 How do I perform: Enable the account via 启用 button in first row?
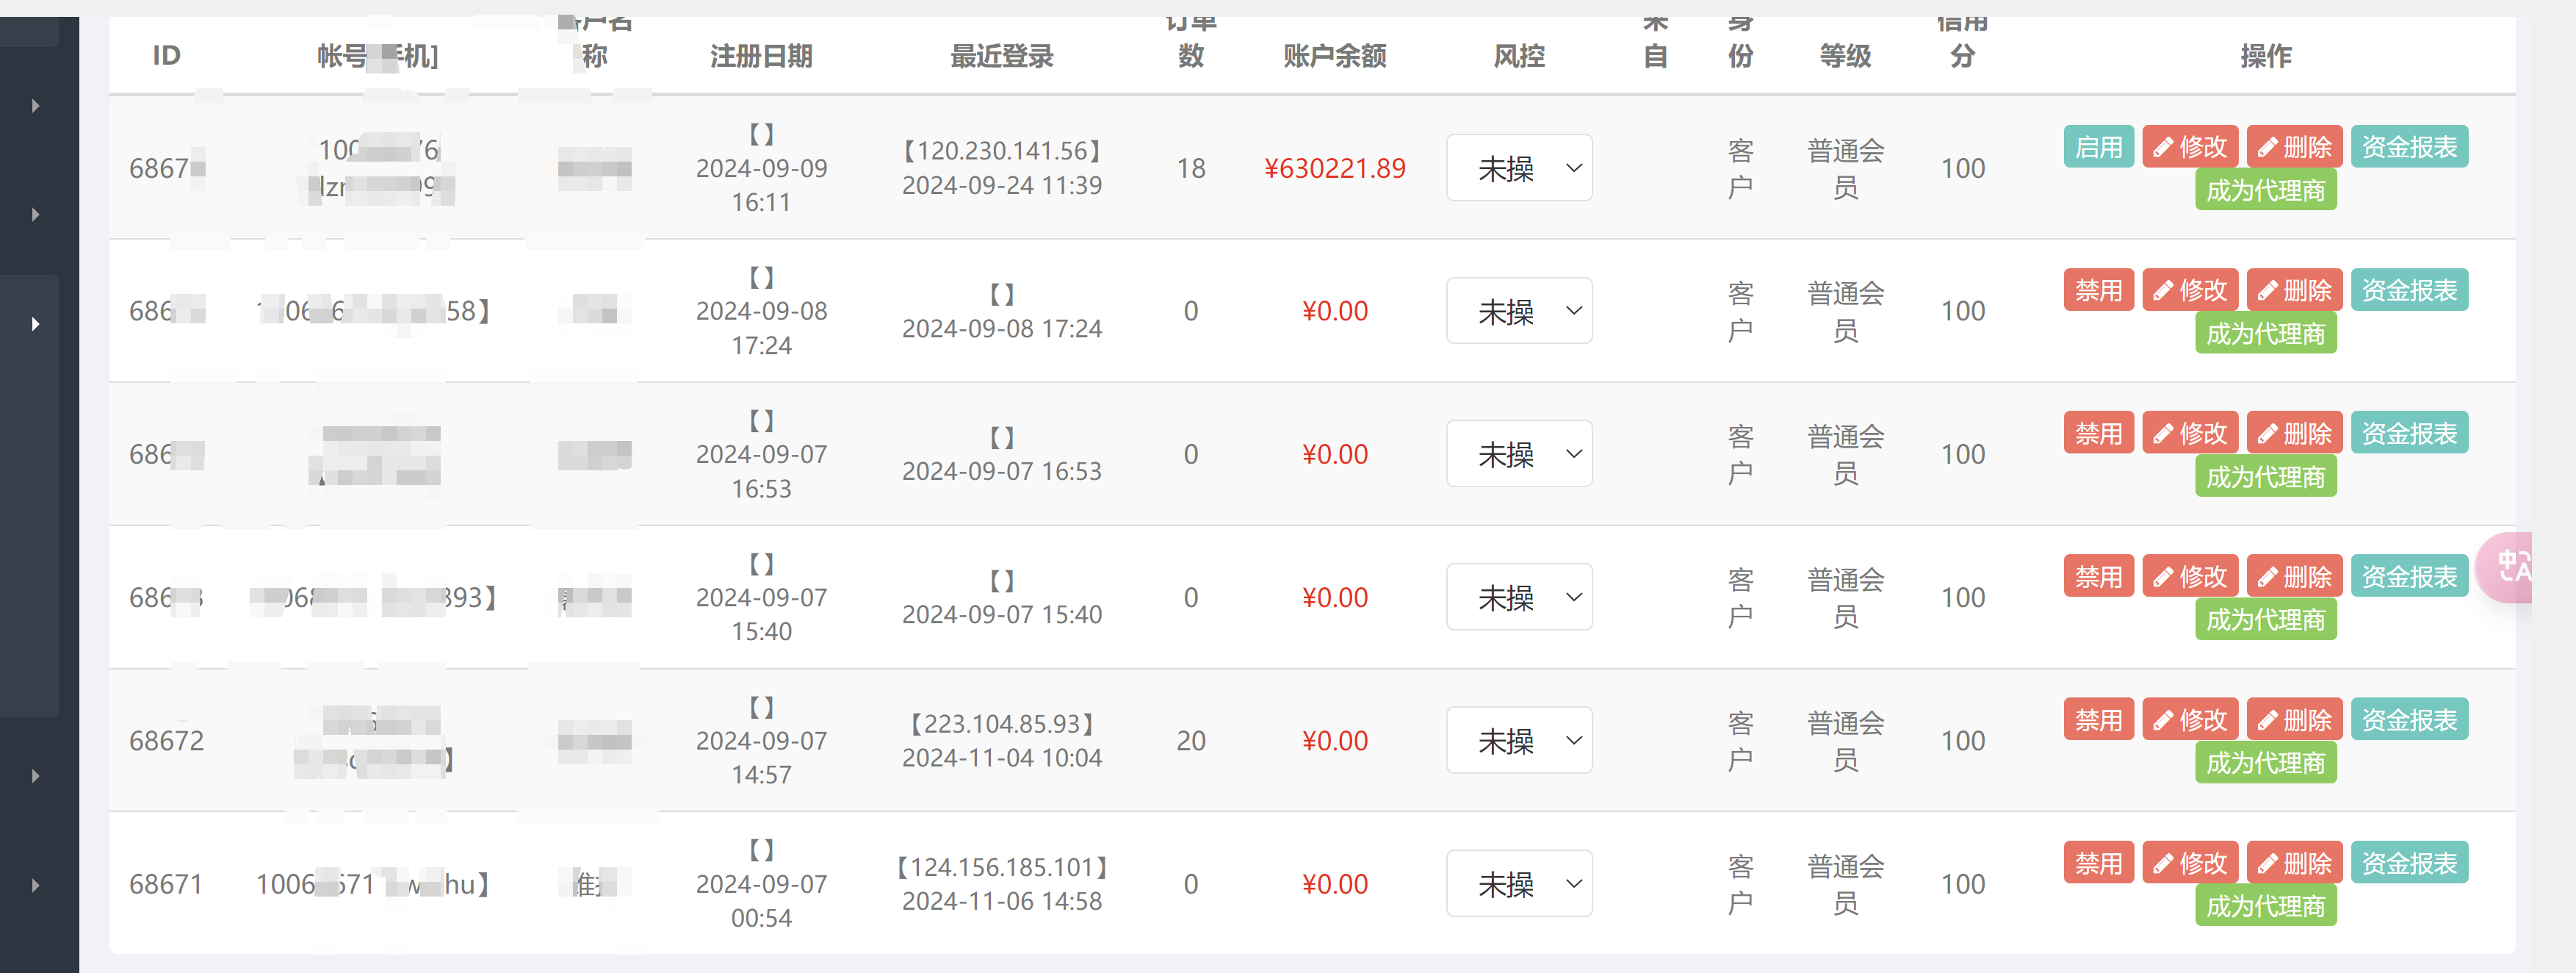click(x=2098, y=147)
